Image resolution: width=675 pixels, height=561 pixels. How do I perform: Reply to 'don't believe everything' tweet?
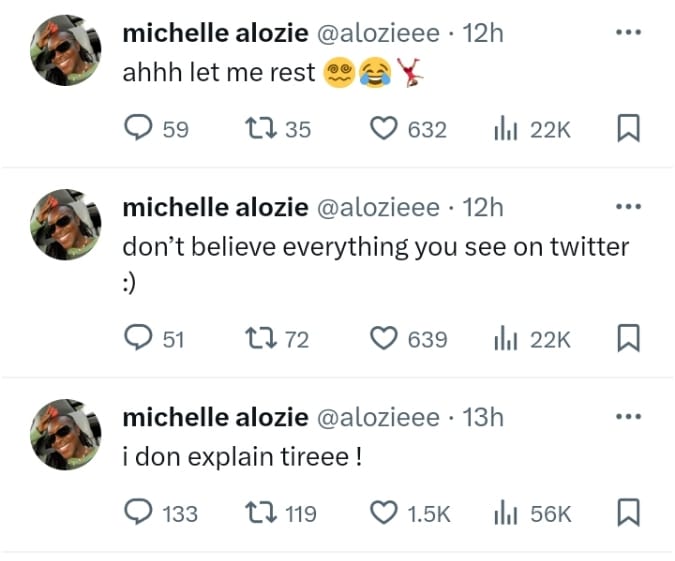pos(138,338)
